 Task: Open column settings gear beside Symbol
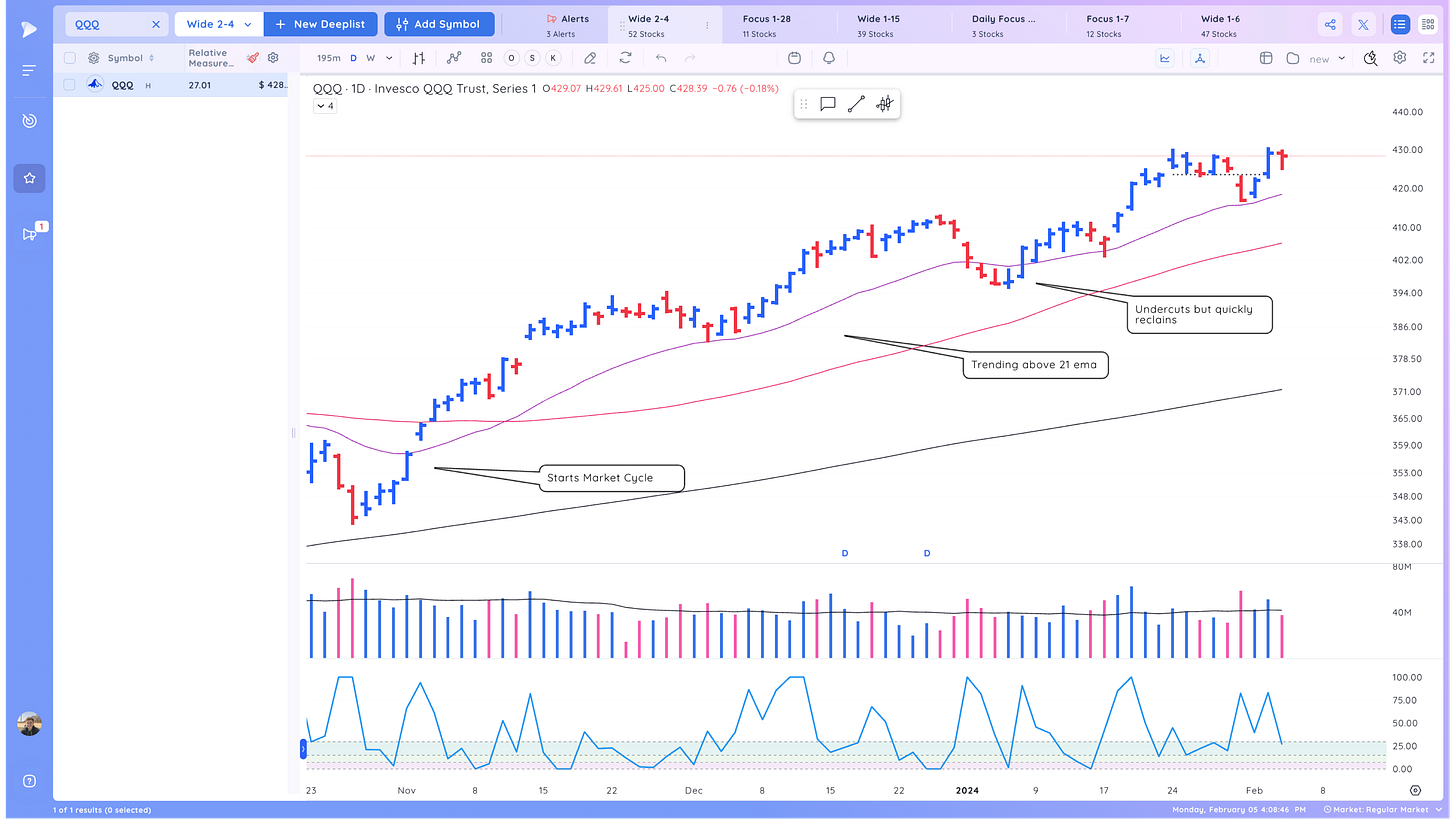(x=94, y=58)
